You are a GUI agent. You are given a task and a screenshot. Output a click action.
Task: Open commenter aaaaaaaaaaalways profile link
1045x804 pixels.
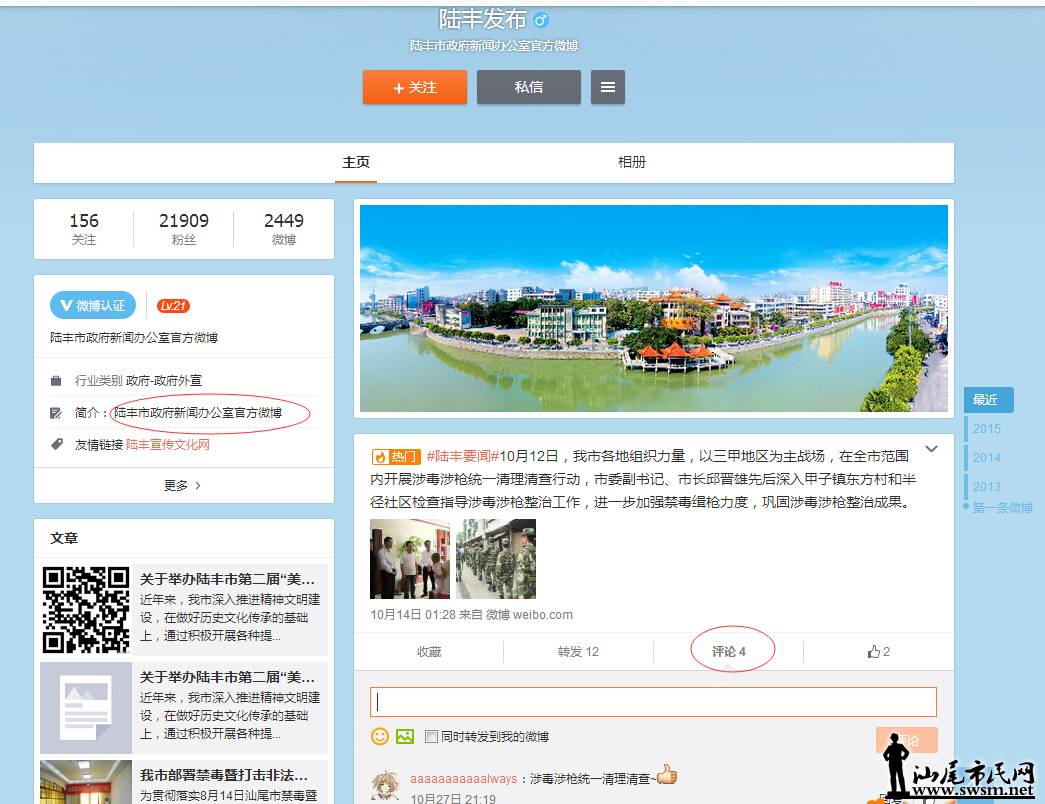coord(463,779)
